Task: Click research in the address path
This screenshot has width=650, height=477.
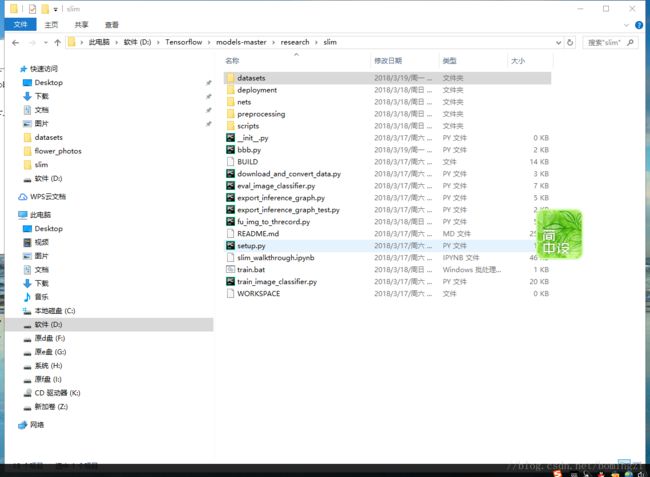Action: pos(295,42)
